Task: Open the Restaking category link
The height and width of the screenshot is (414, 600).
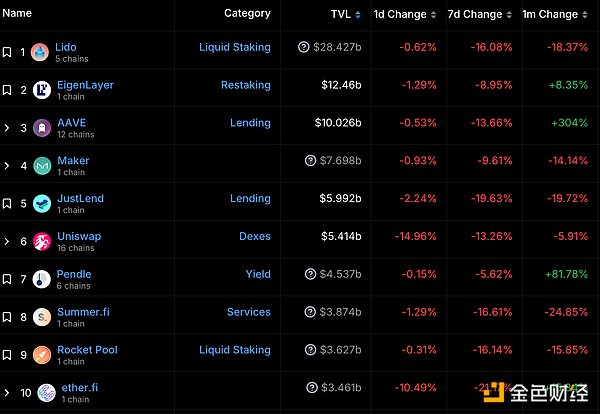Action: click(246, 85)
